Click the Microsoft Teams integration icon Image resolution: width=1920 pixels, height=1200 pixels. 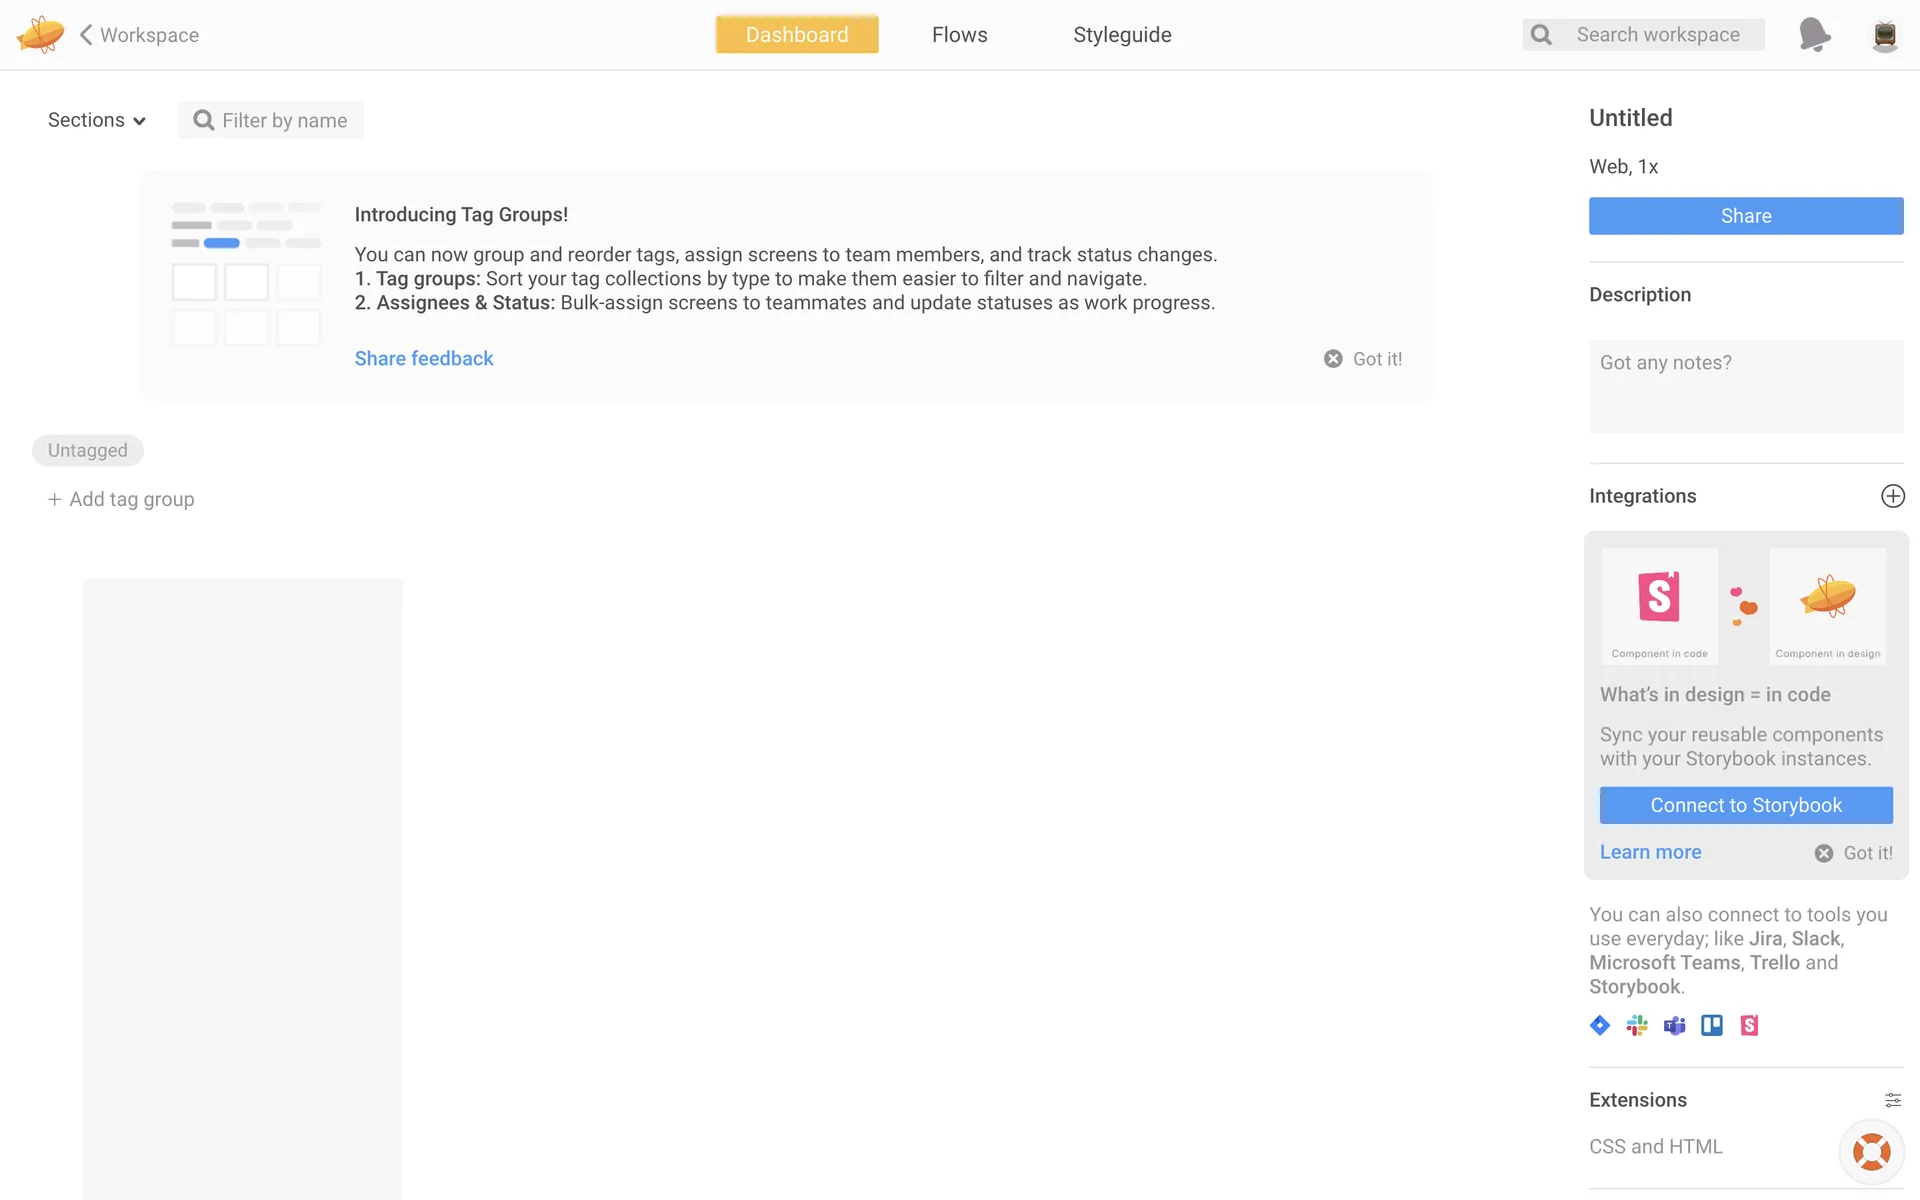coord(1674,1025)
